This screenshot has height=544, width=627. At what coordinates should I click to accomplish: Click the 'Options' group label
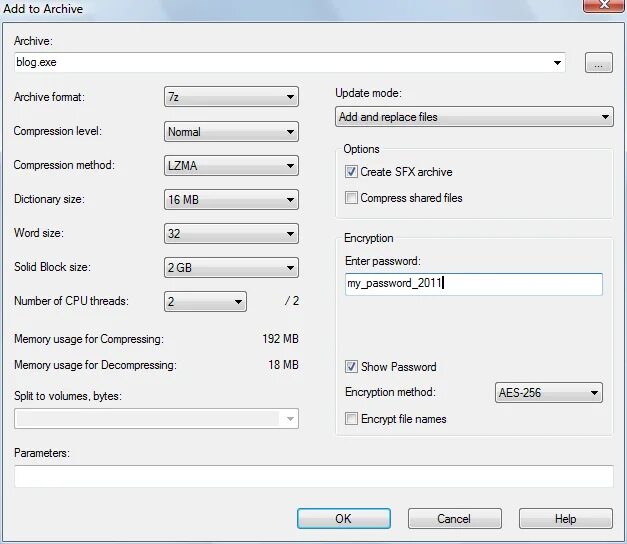click(361, 149)
